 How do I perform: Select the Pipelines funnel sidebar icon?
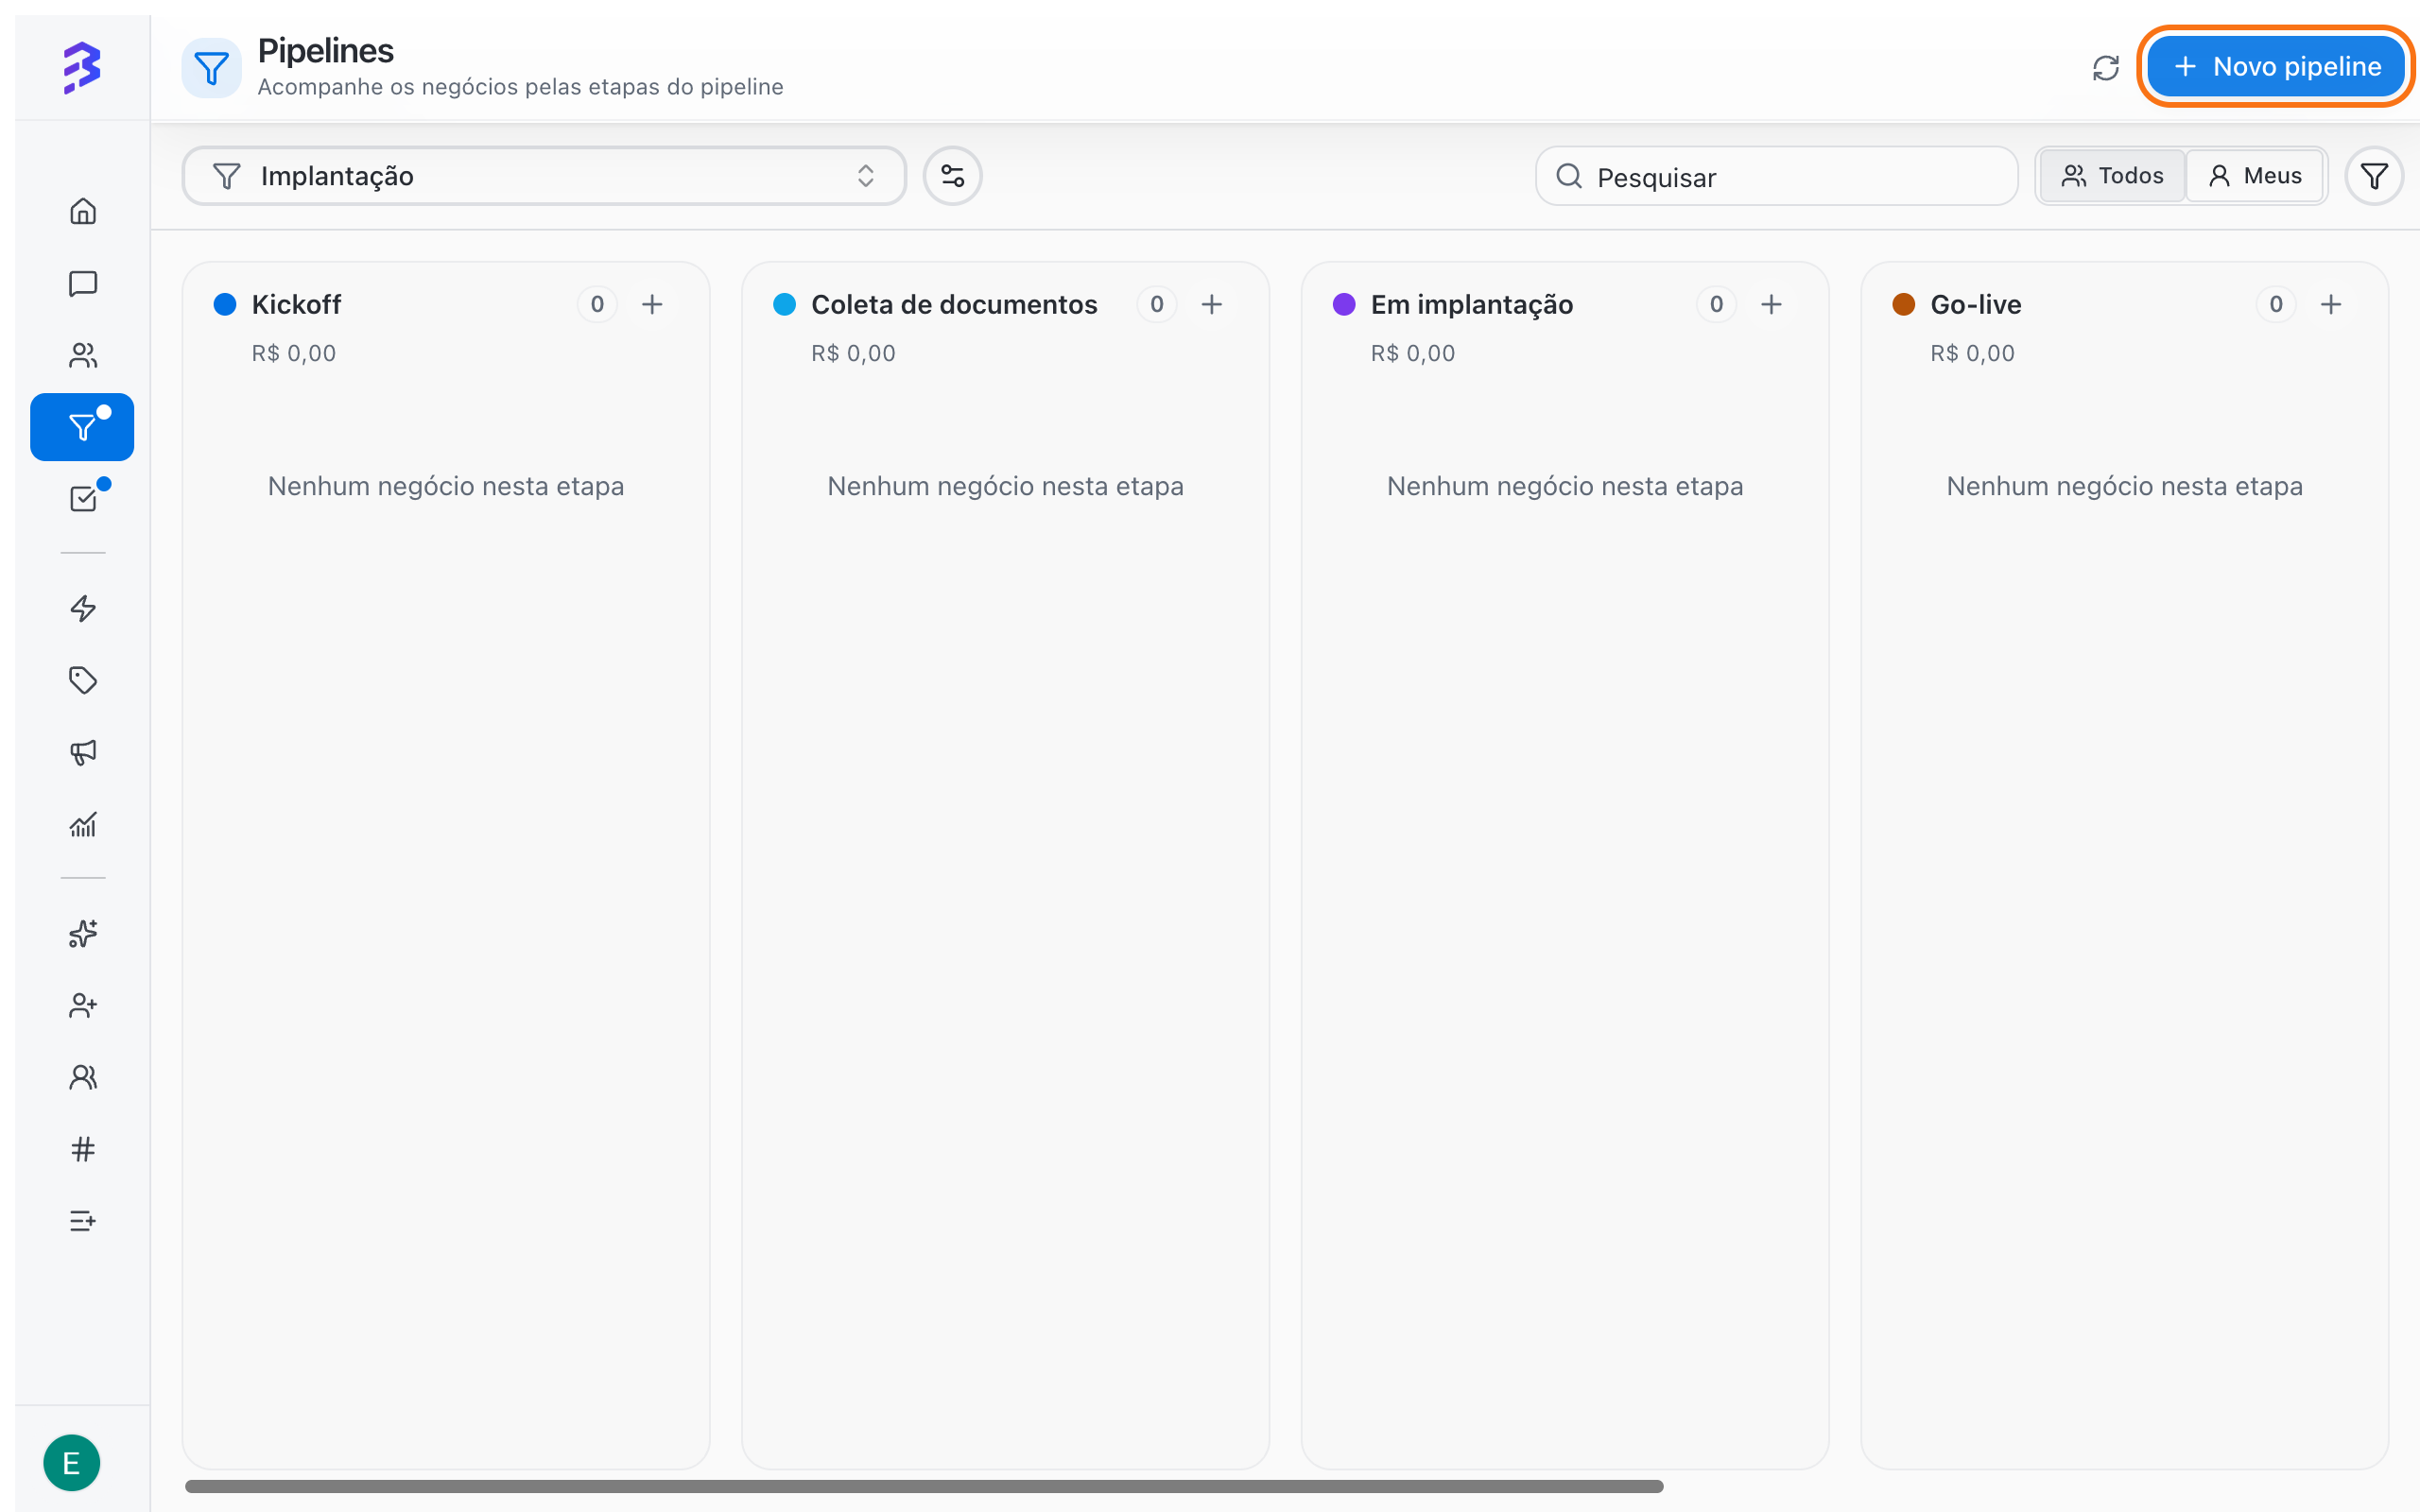(x=82, y=427)
